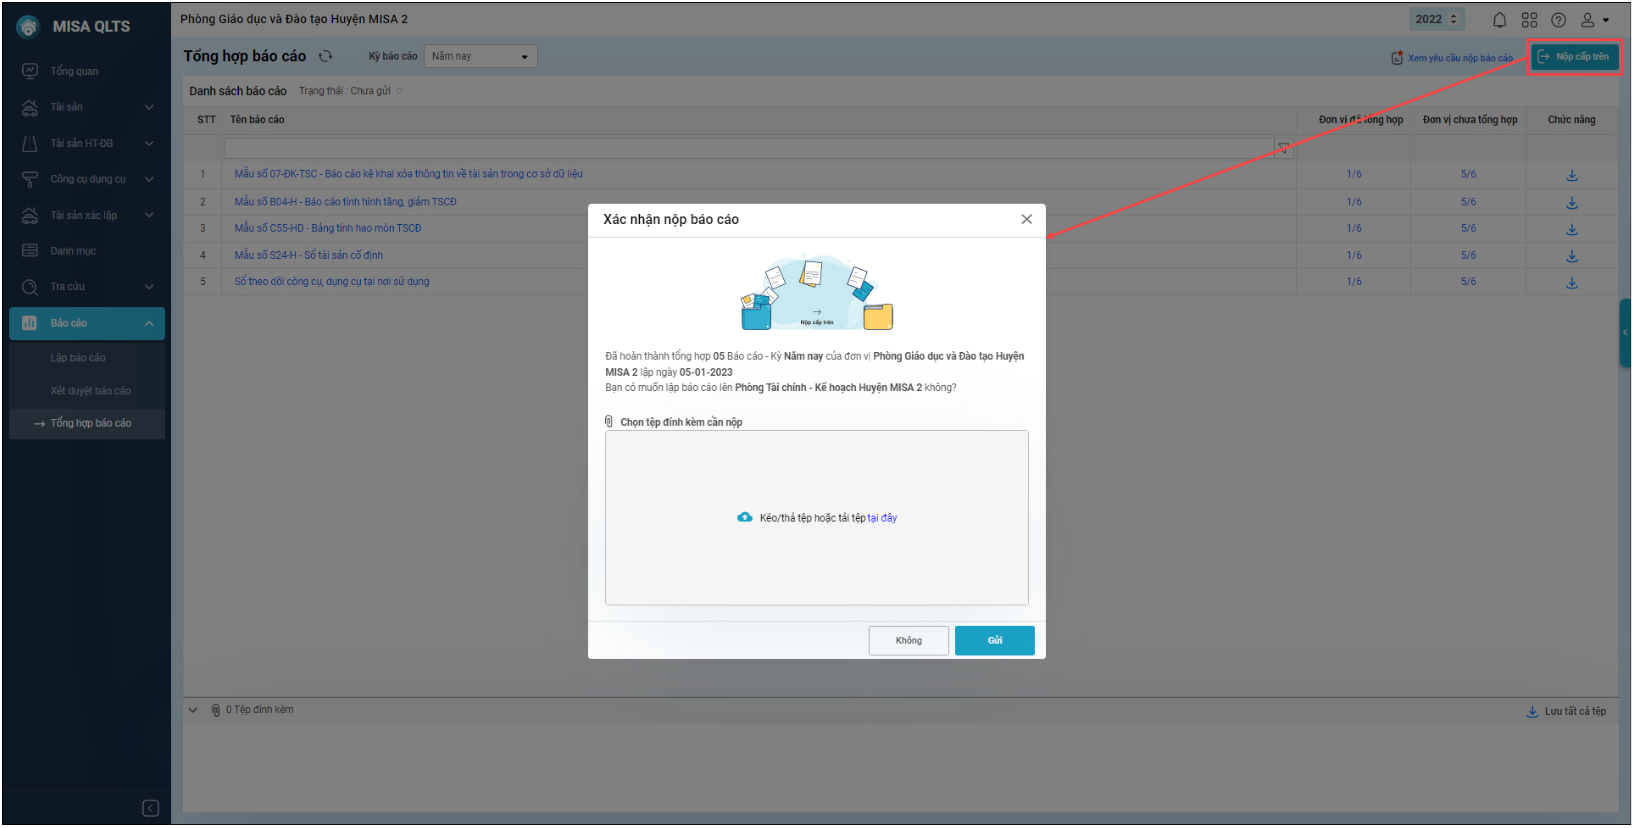
Task: Click the Đơn vị chưa tổng hợp column header
Action: [1470, 120]
